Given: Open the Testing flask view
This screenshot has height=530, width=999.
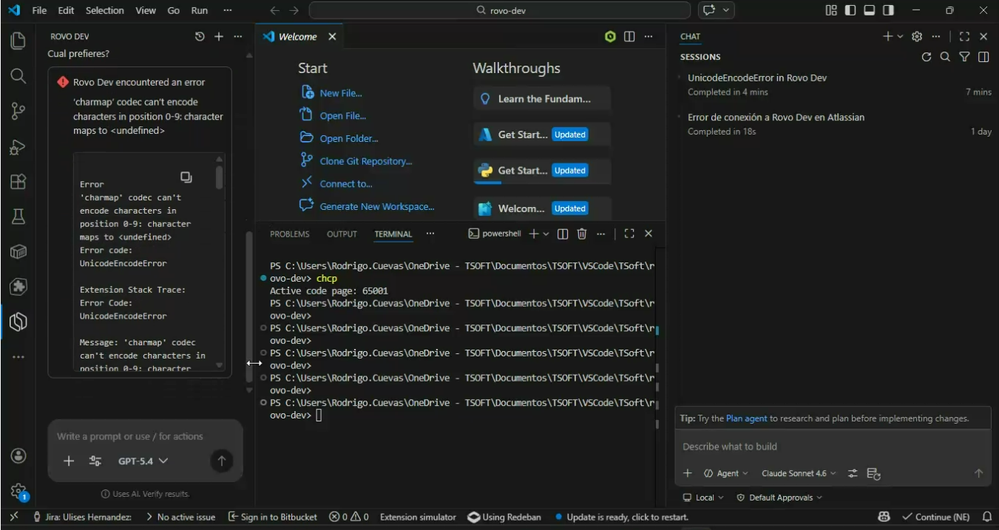Looking at the screenshot, I should point(18,217).
